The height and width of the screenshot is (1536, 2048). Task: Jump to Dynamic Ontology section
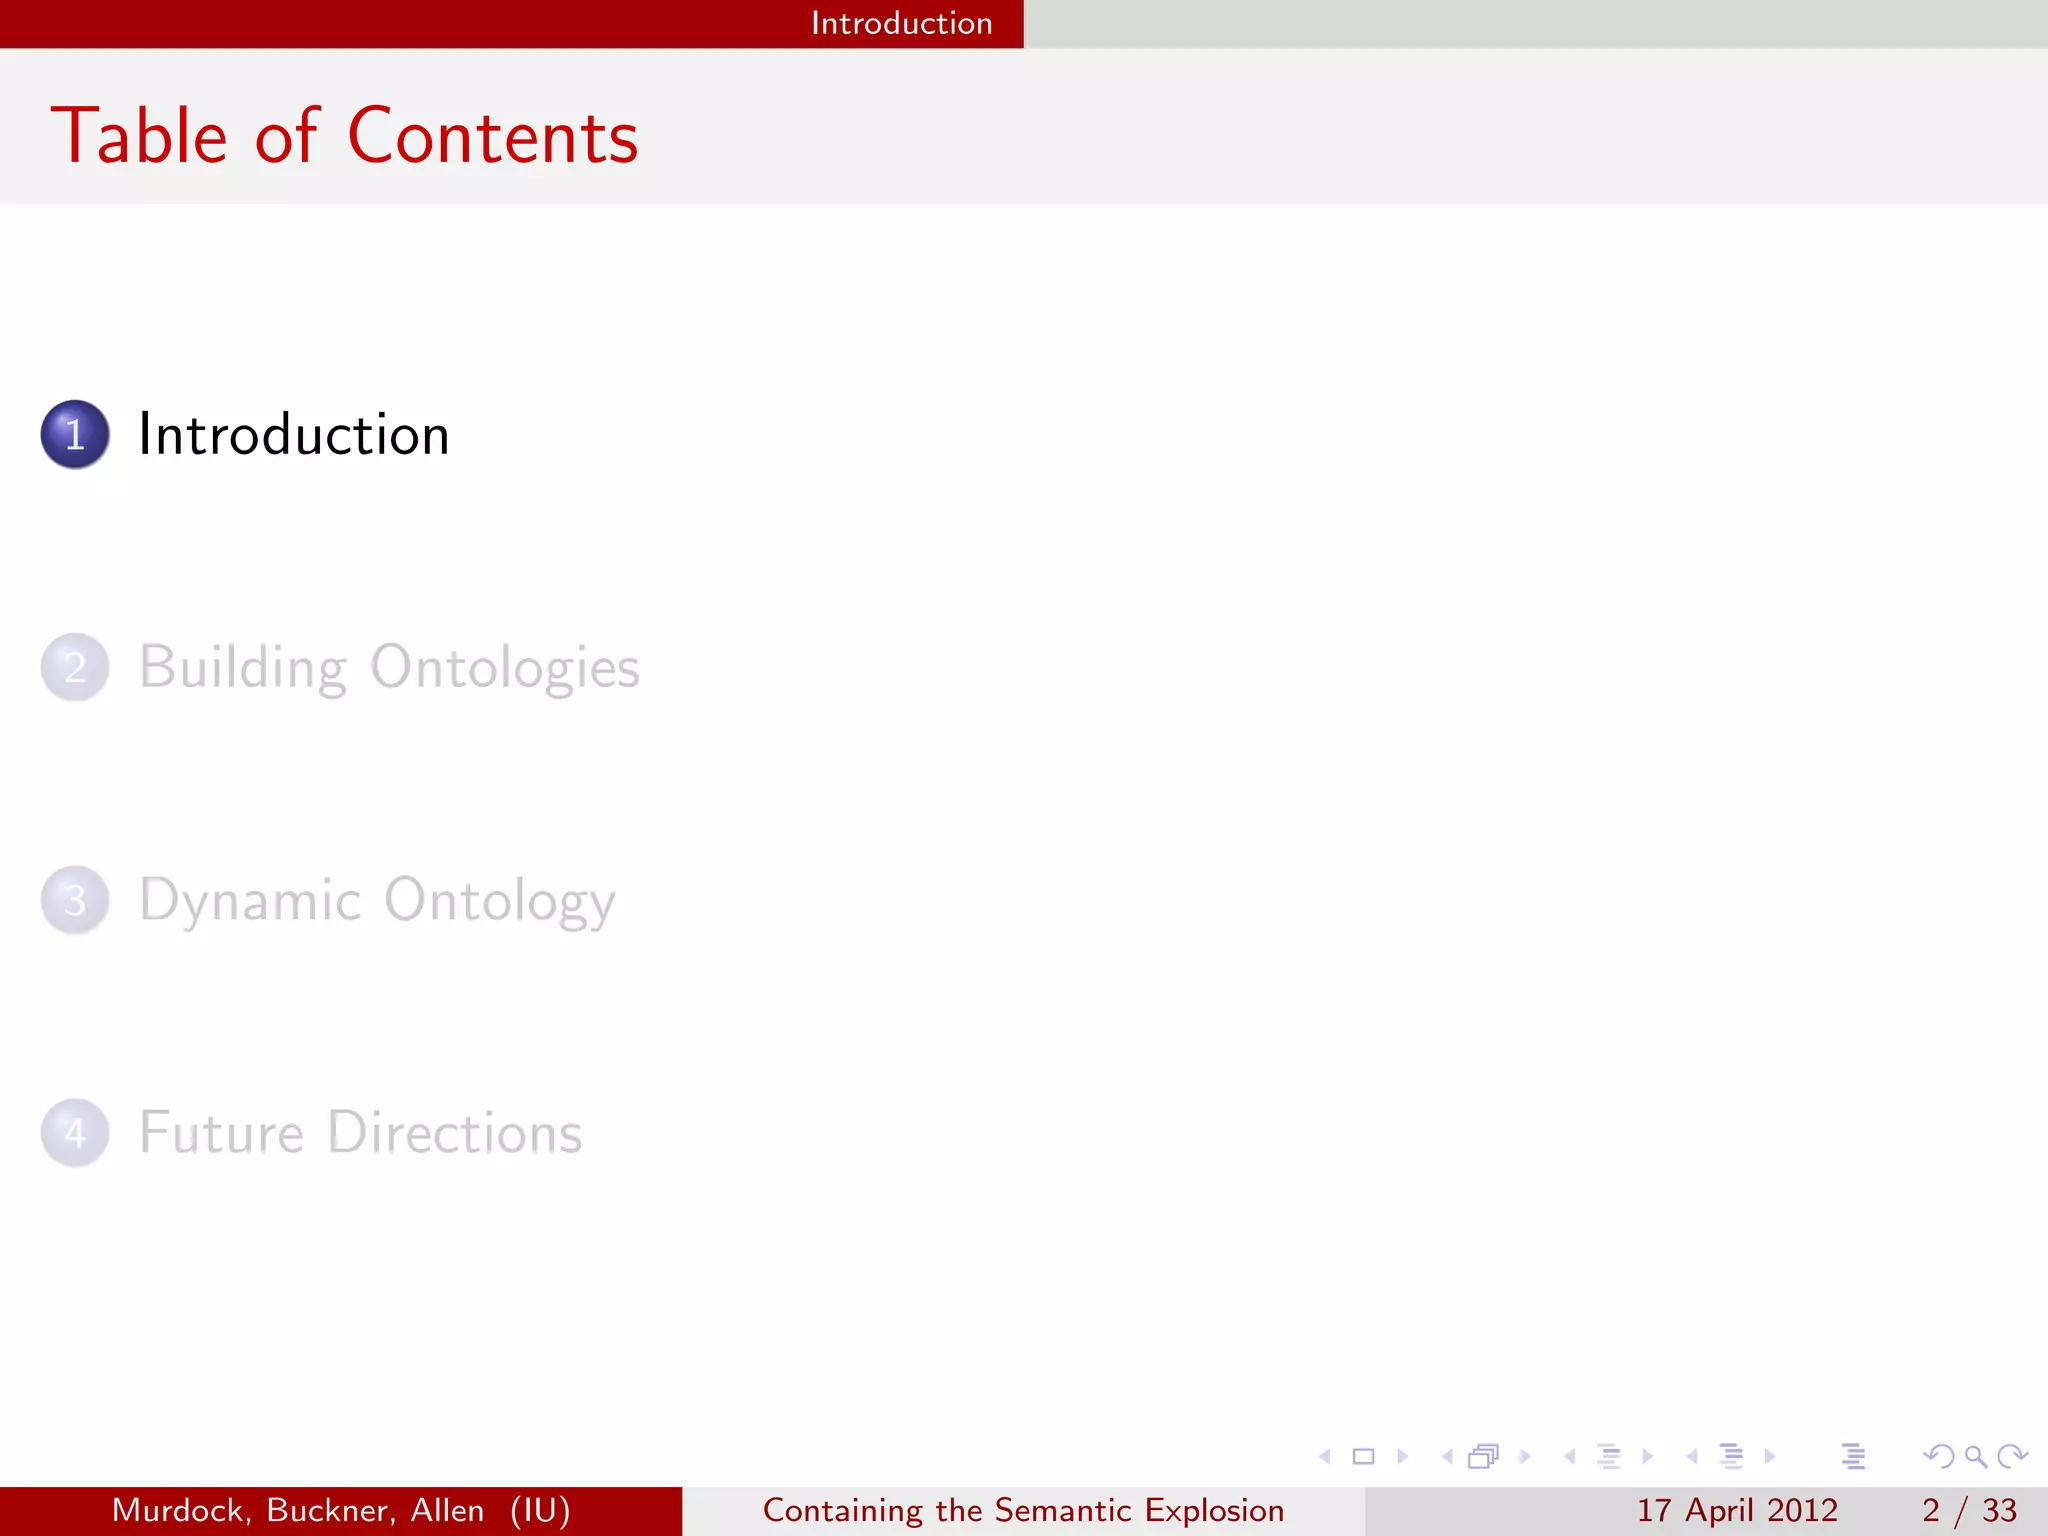(376, 900)
